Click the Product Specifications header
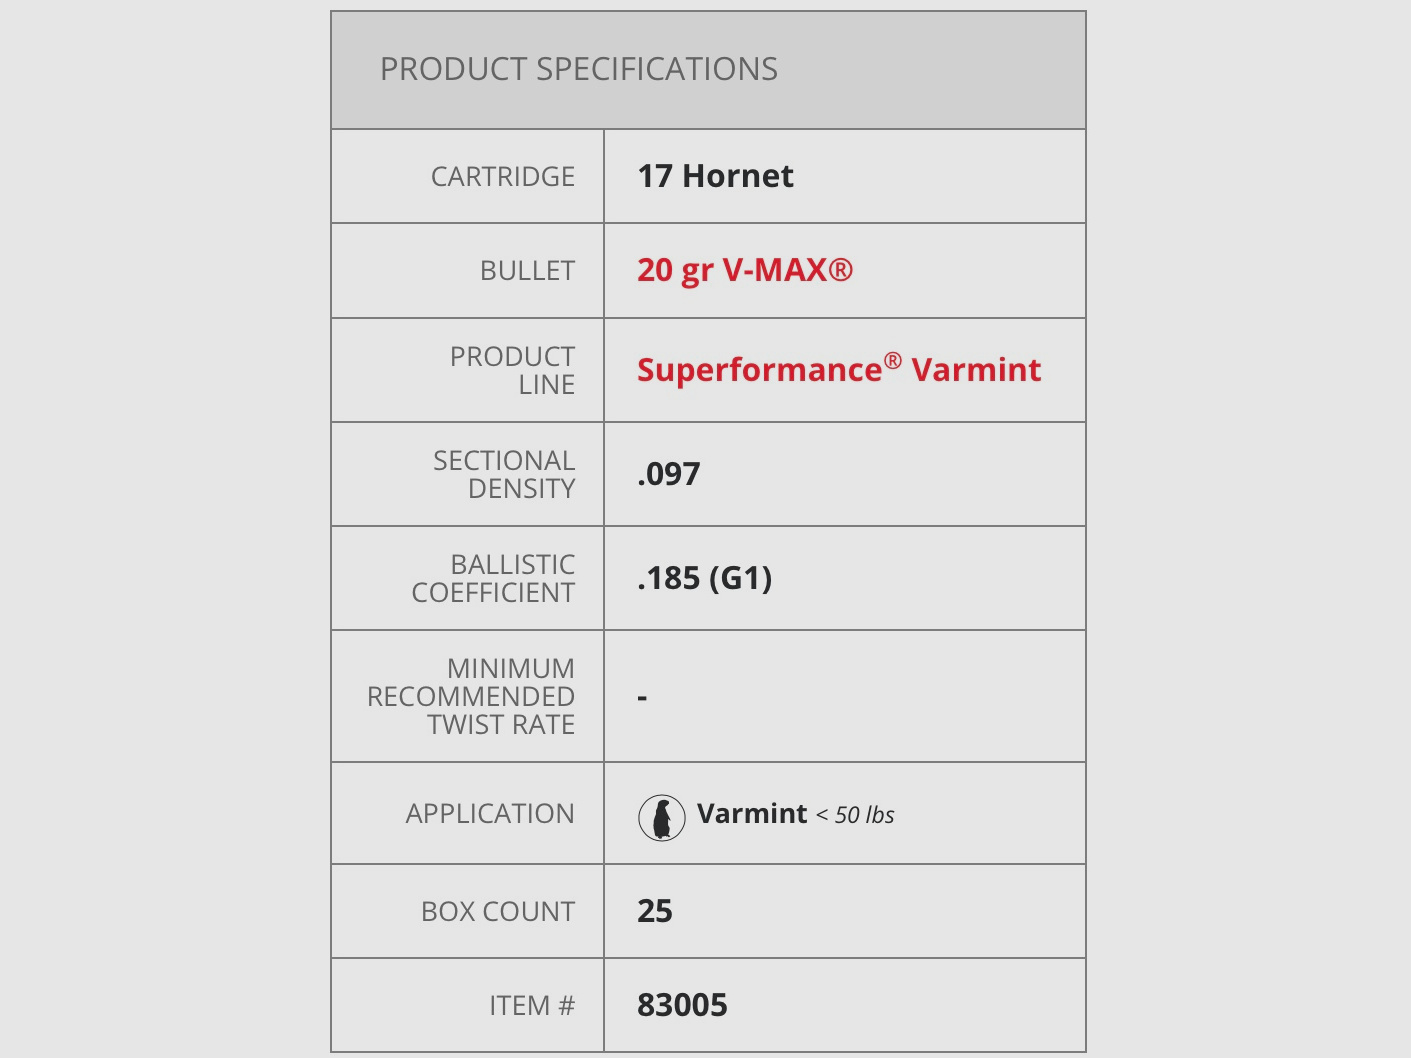This screenshot has width=1411, height=1058. tap(578, 69)
